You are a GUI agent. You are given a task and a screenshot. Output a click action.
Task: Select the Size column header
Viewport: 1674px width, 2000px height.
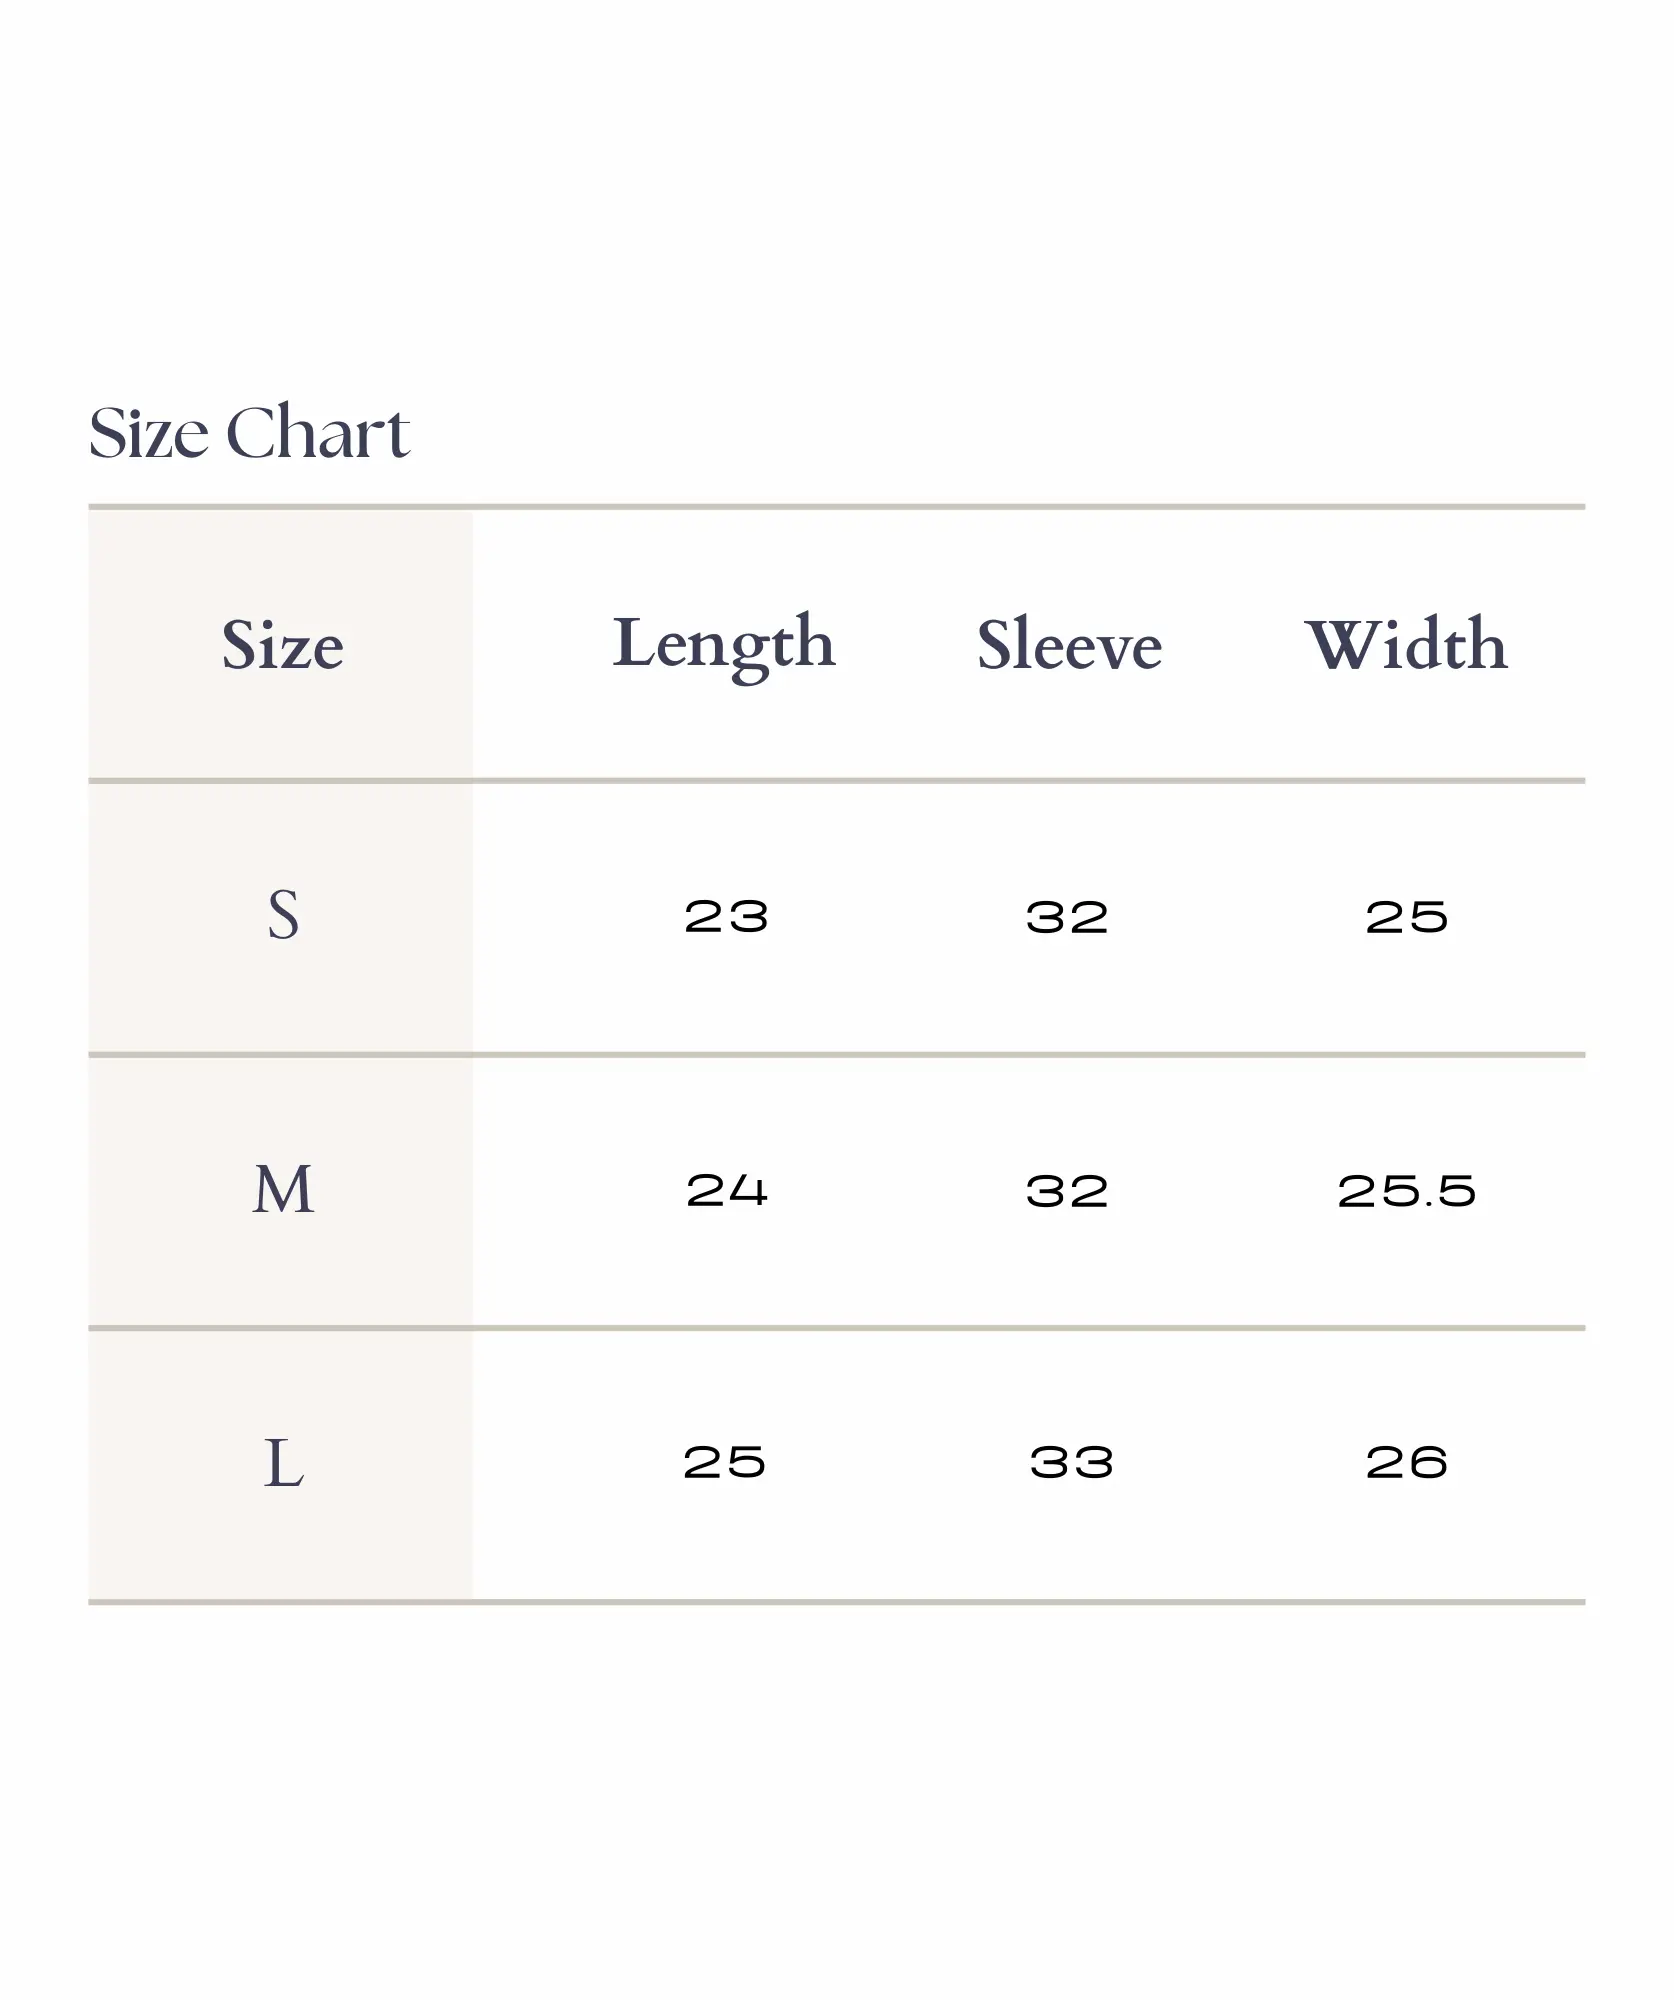click(x=283, y=645)
